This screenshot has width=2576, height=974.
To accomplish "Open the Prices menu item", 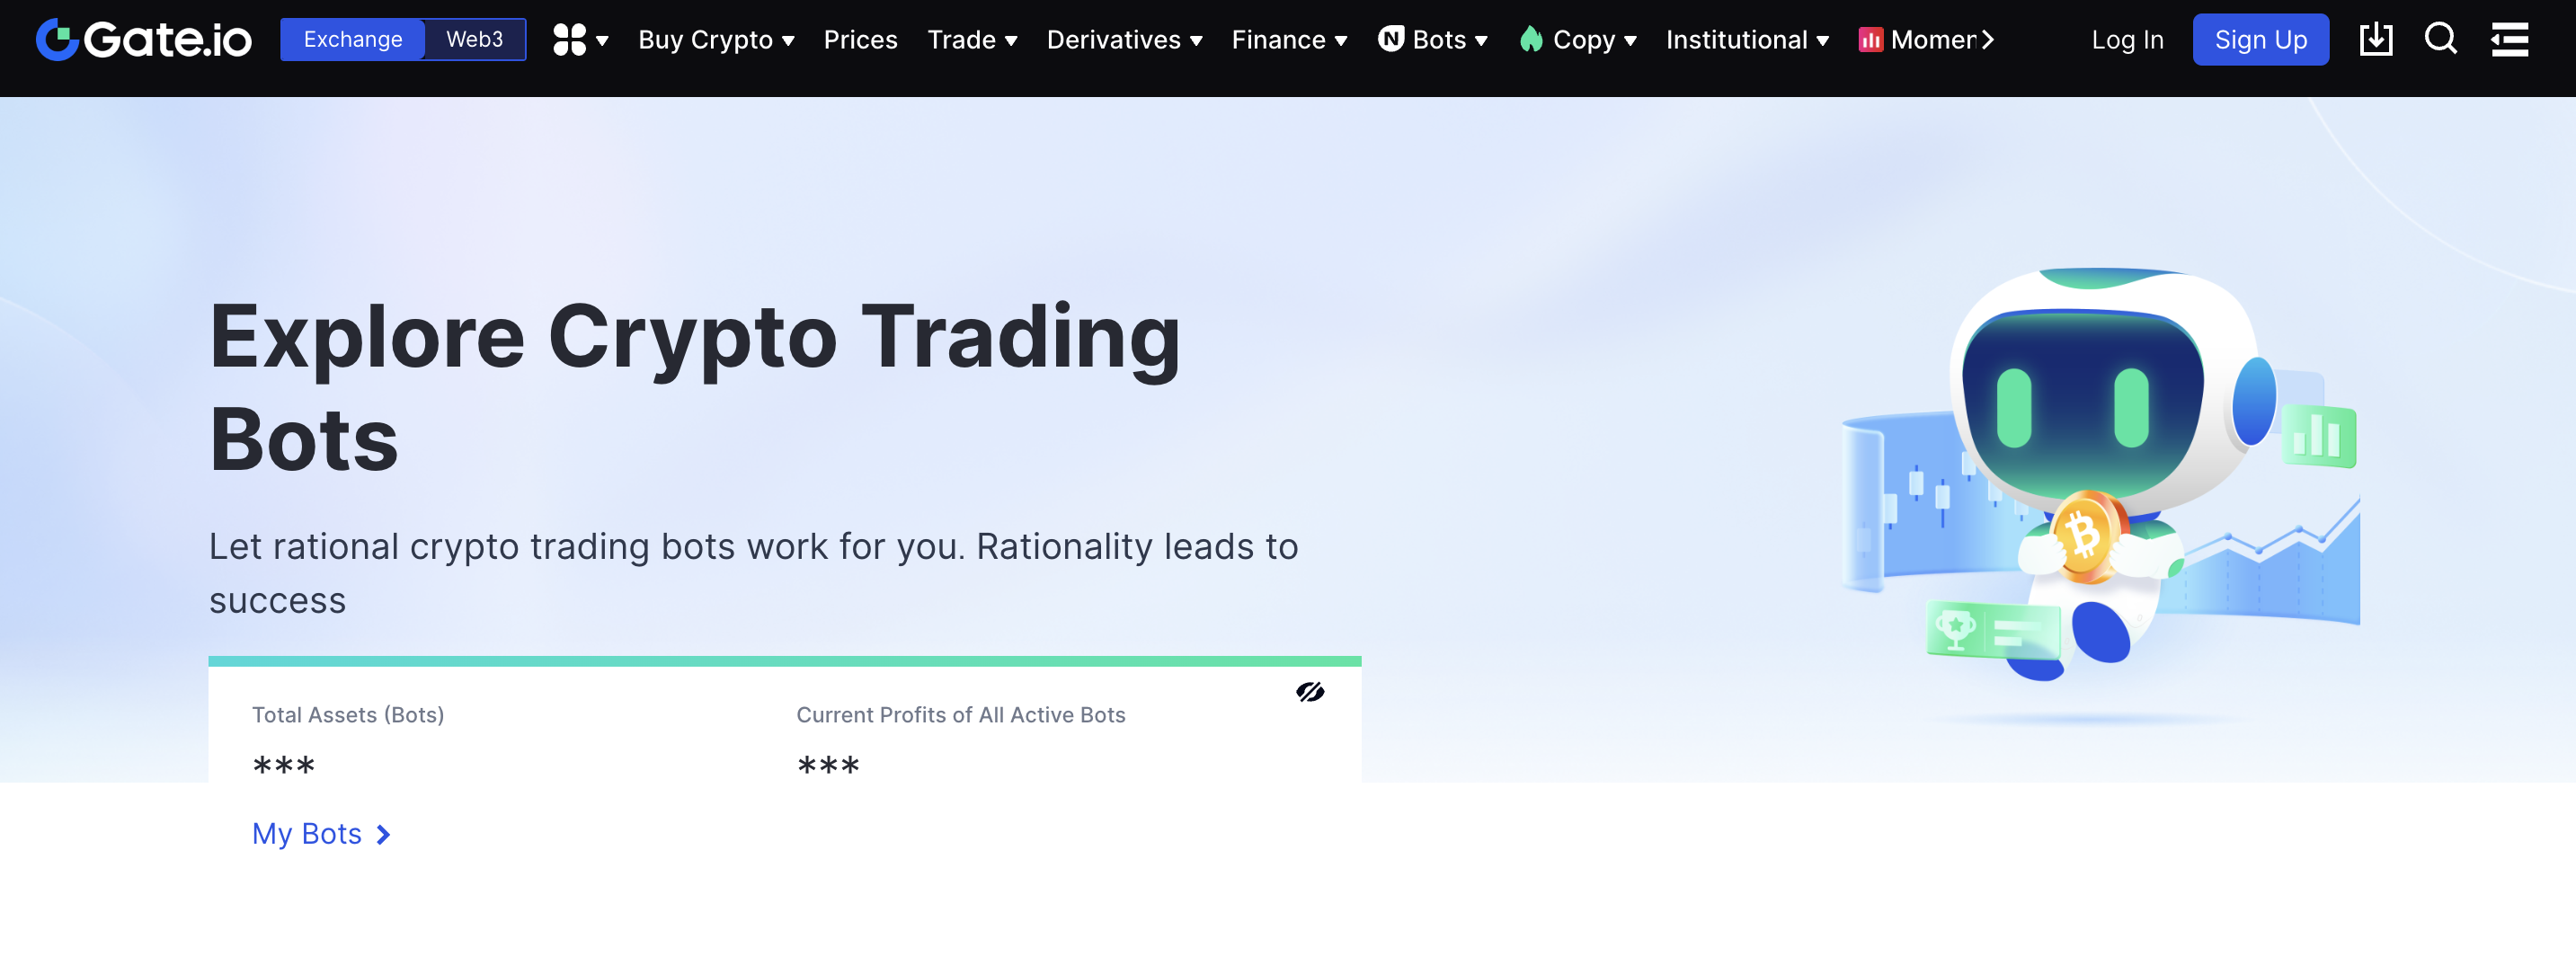I will pyautogui.click(x=860, y=40).
